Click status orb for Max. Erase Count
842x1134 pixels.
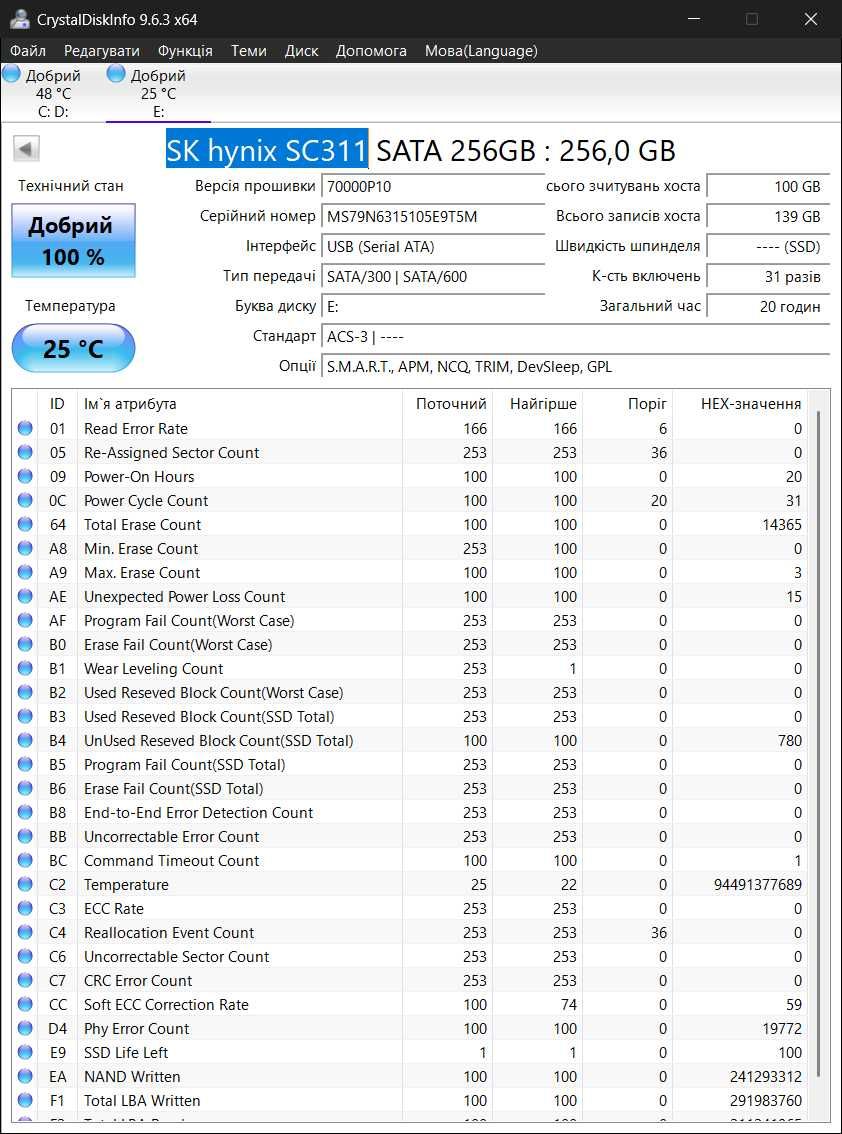(x=25, y=572)
